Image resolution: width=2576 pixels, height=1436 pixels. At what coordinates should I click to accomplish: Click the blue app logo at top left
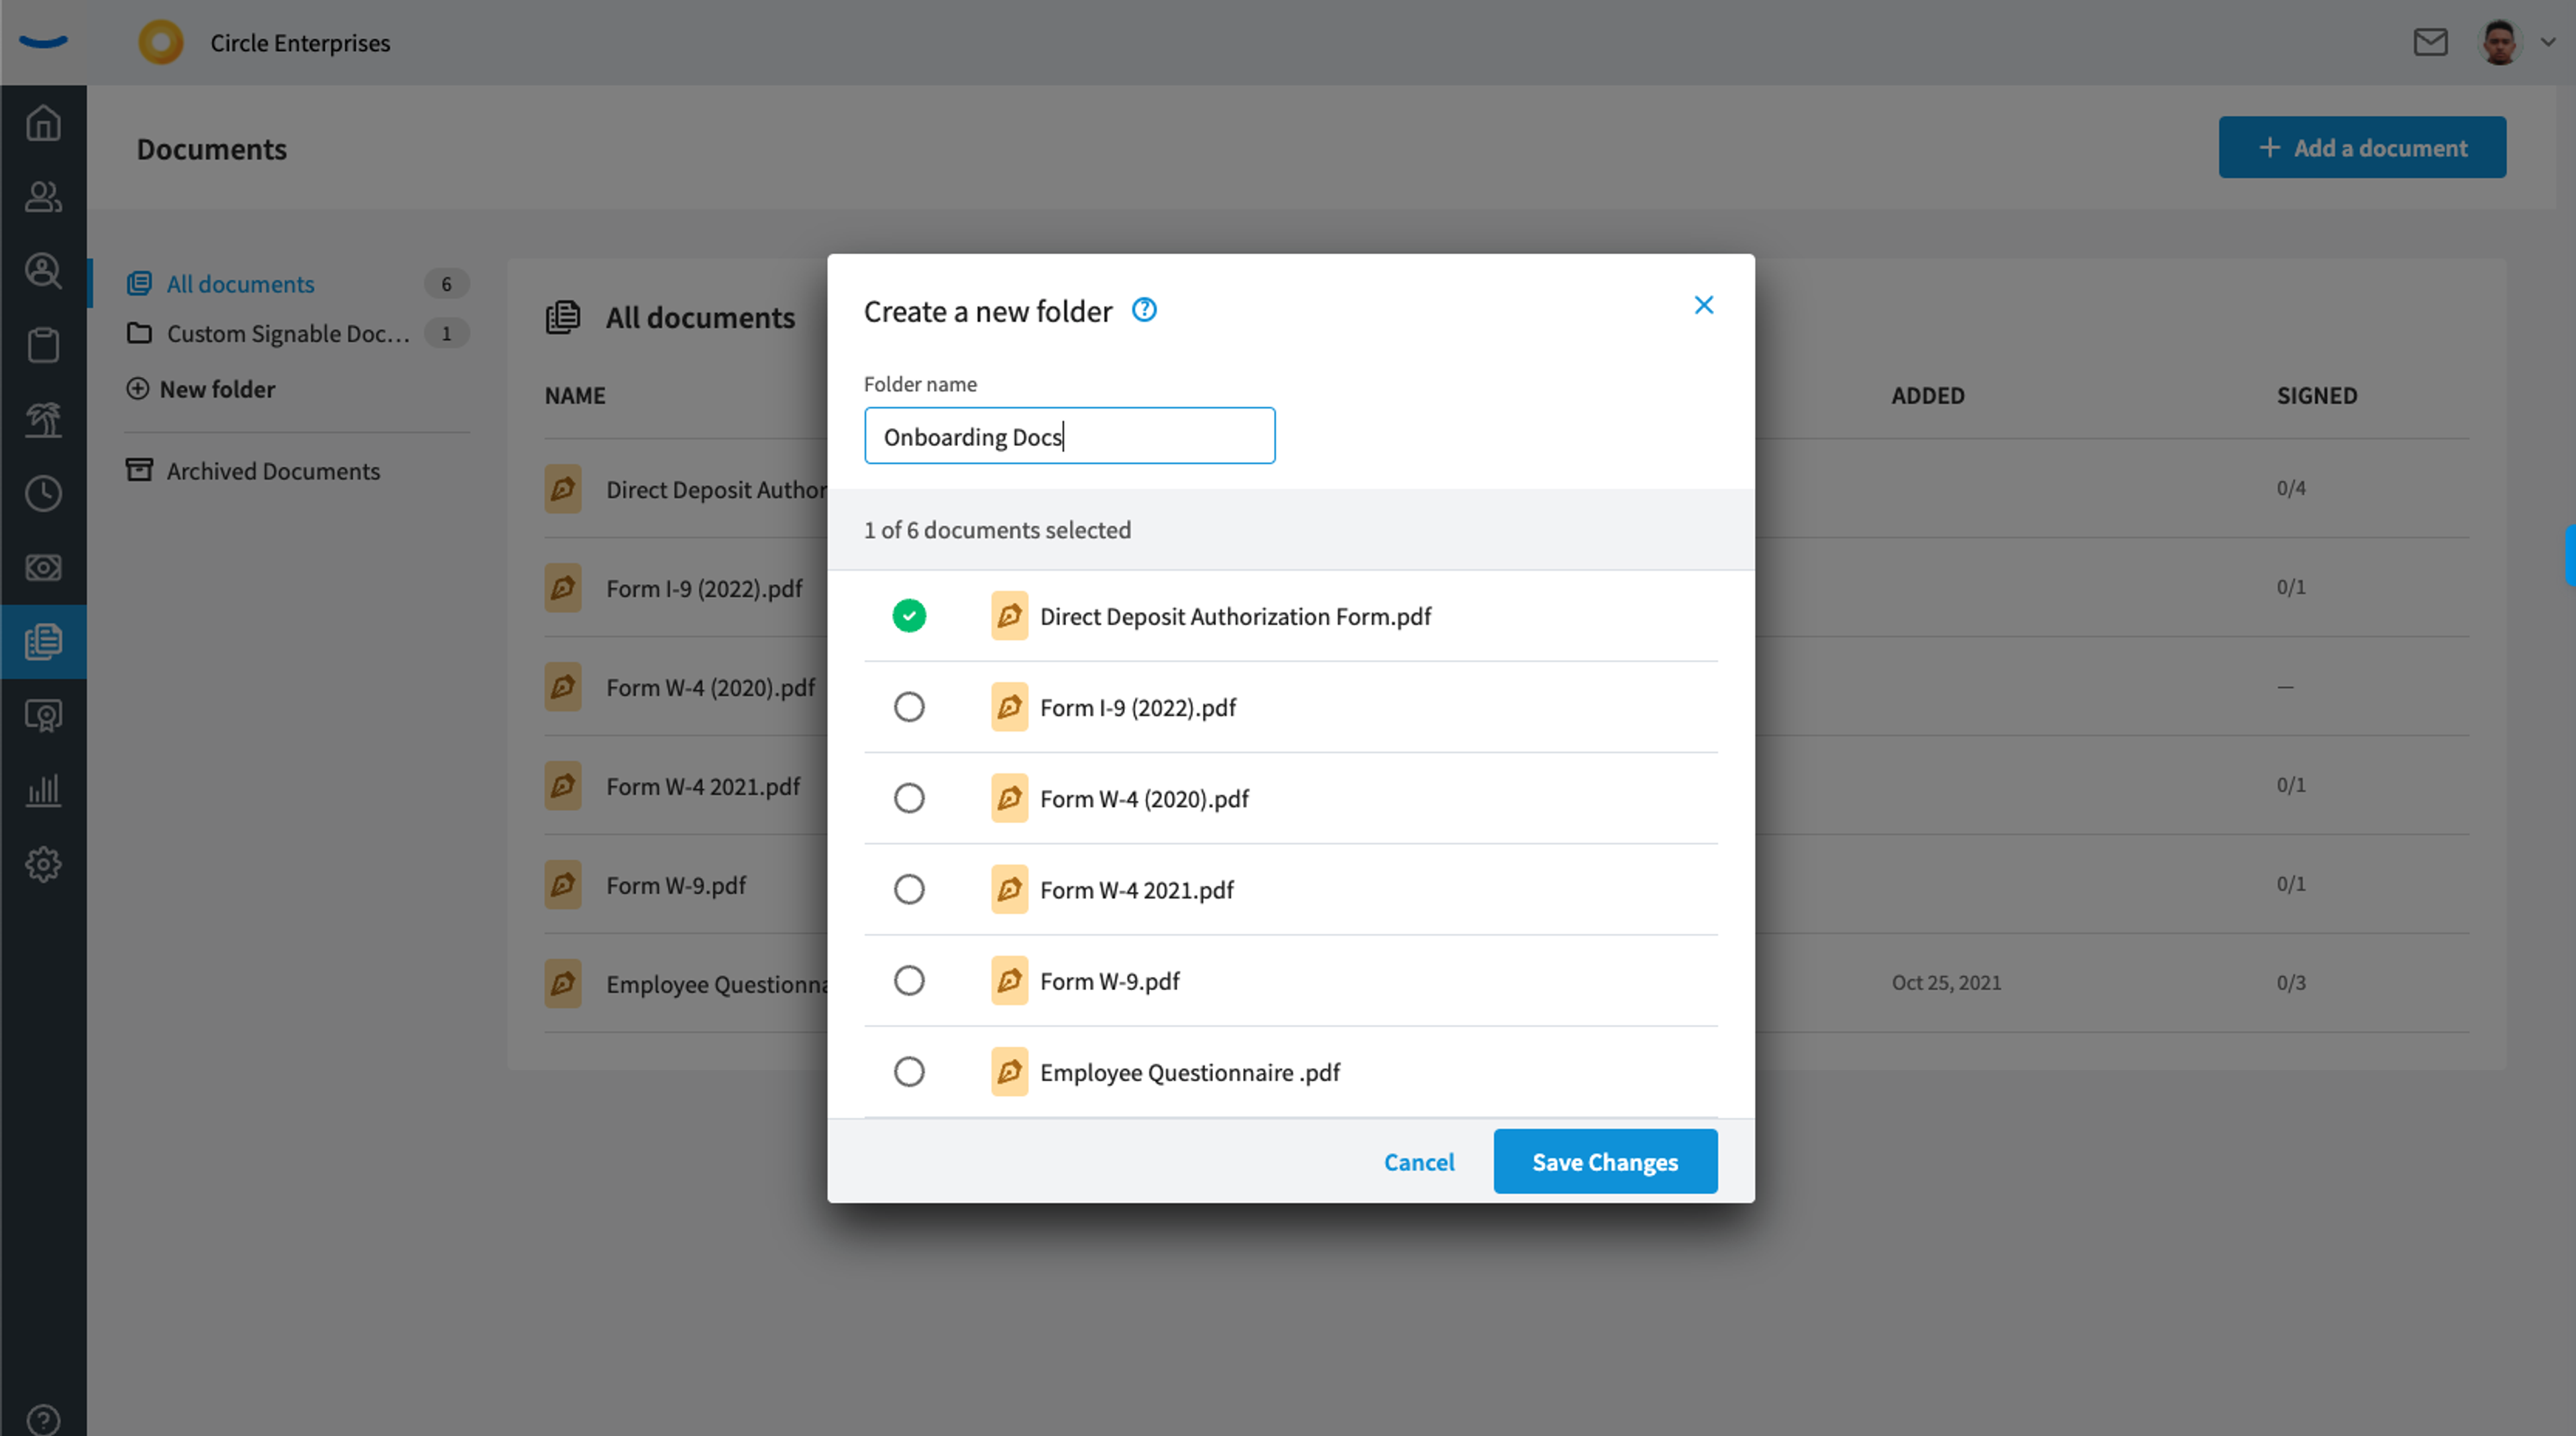pos(43,41)
